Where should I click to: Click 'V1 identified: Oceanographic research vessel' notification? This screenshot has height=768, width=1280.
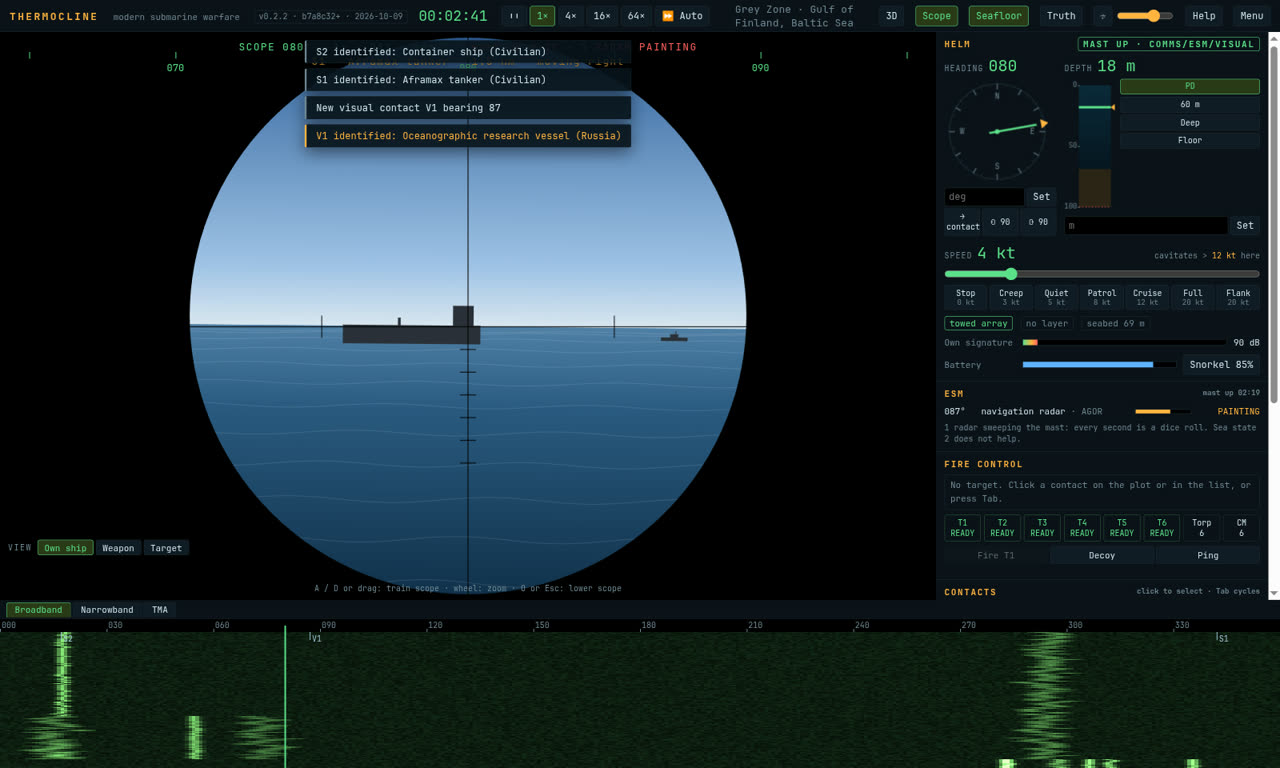click(x=468, y=136)
